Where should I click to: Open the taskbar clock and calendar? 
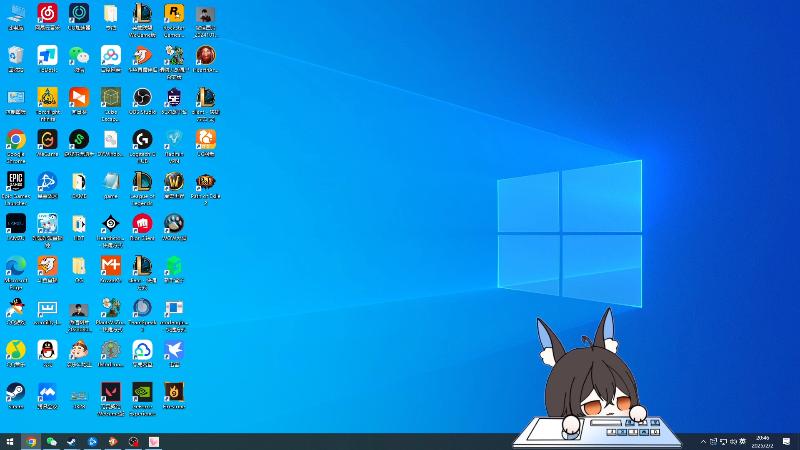[x=762, y=442]
